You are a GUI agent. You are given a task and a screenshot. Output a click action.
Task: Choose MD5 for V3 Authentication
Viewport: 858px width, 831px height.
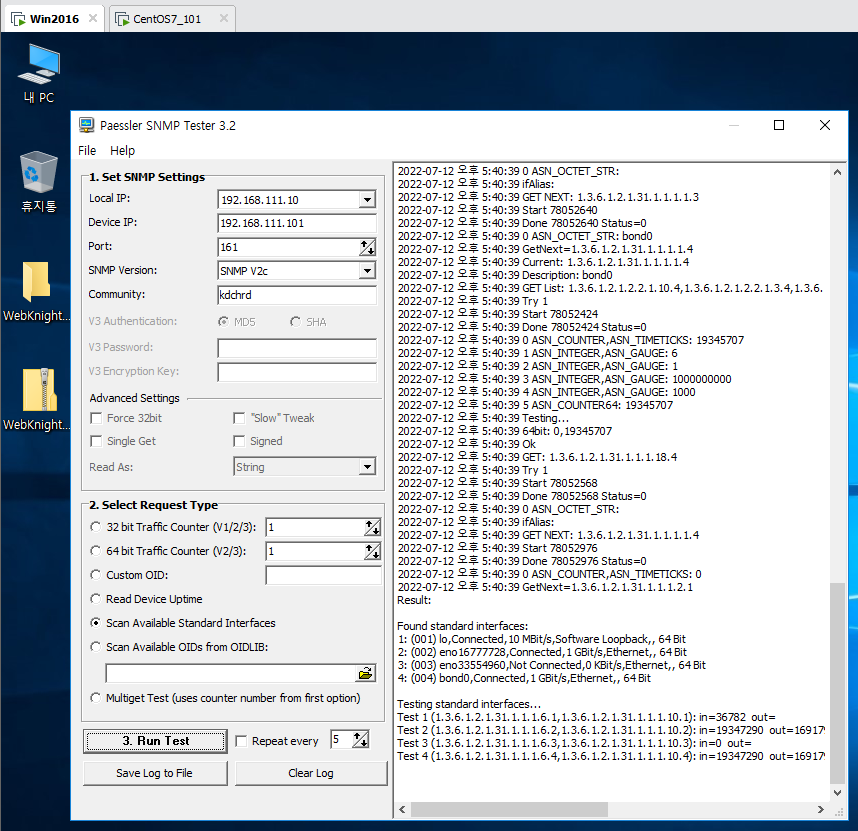tap(223, 322)
